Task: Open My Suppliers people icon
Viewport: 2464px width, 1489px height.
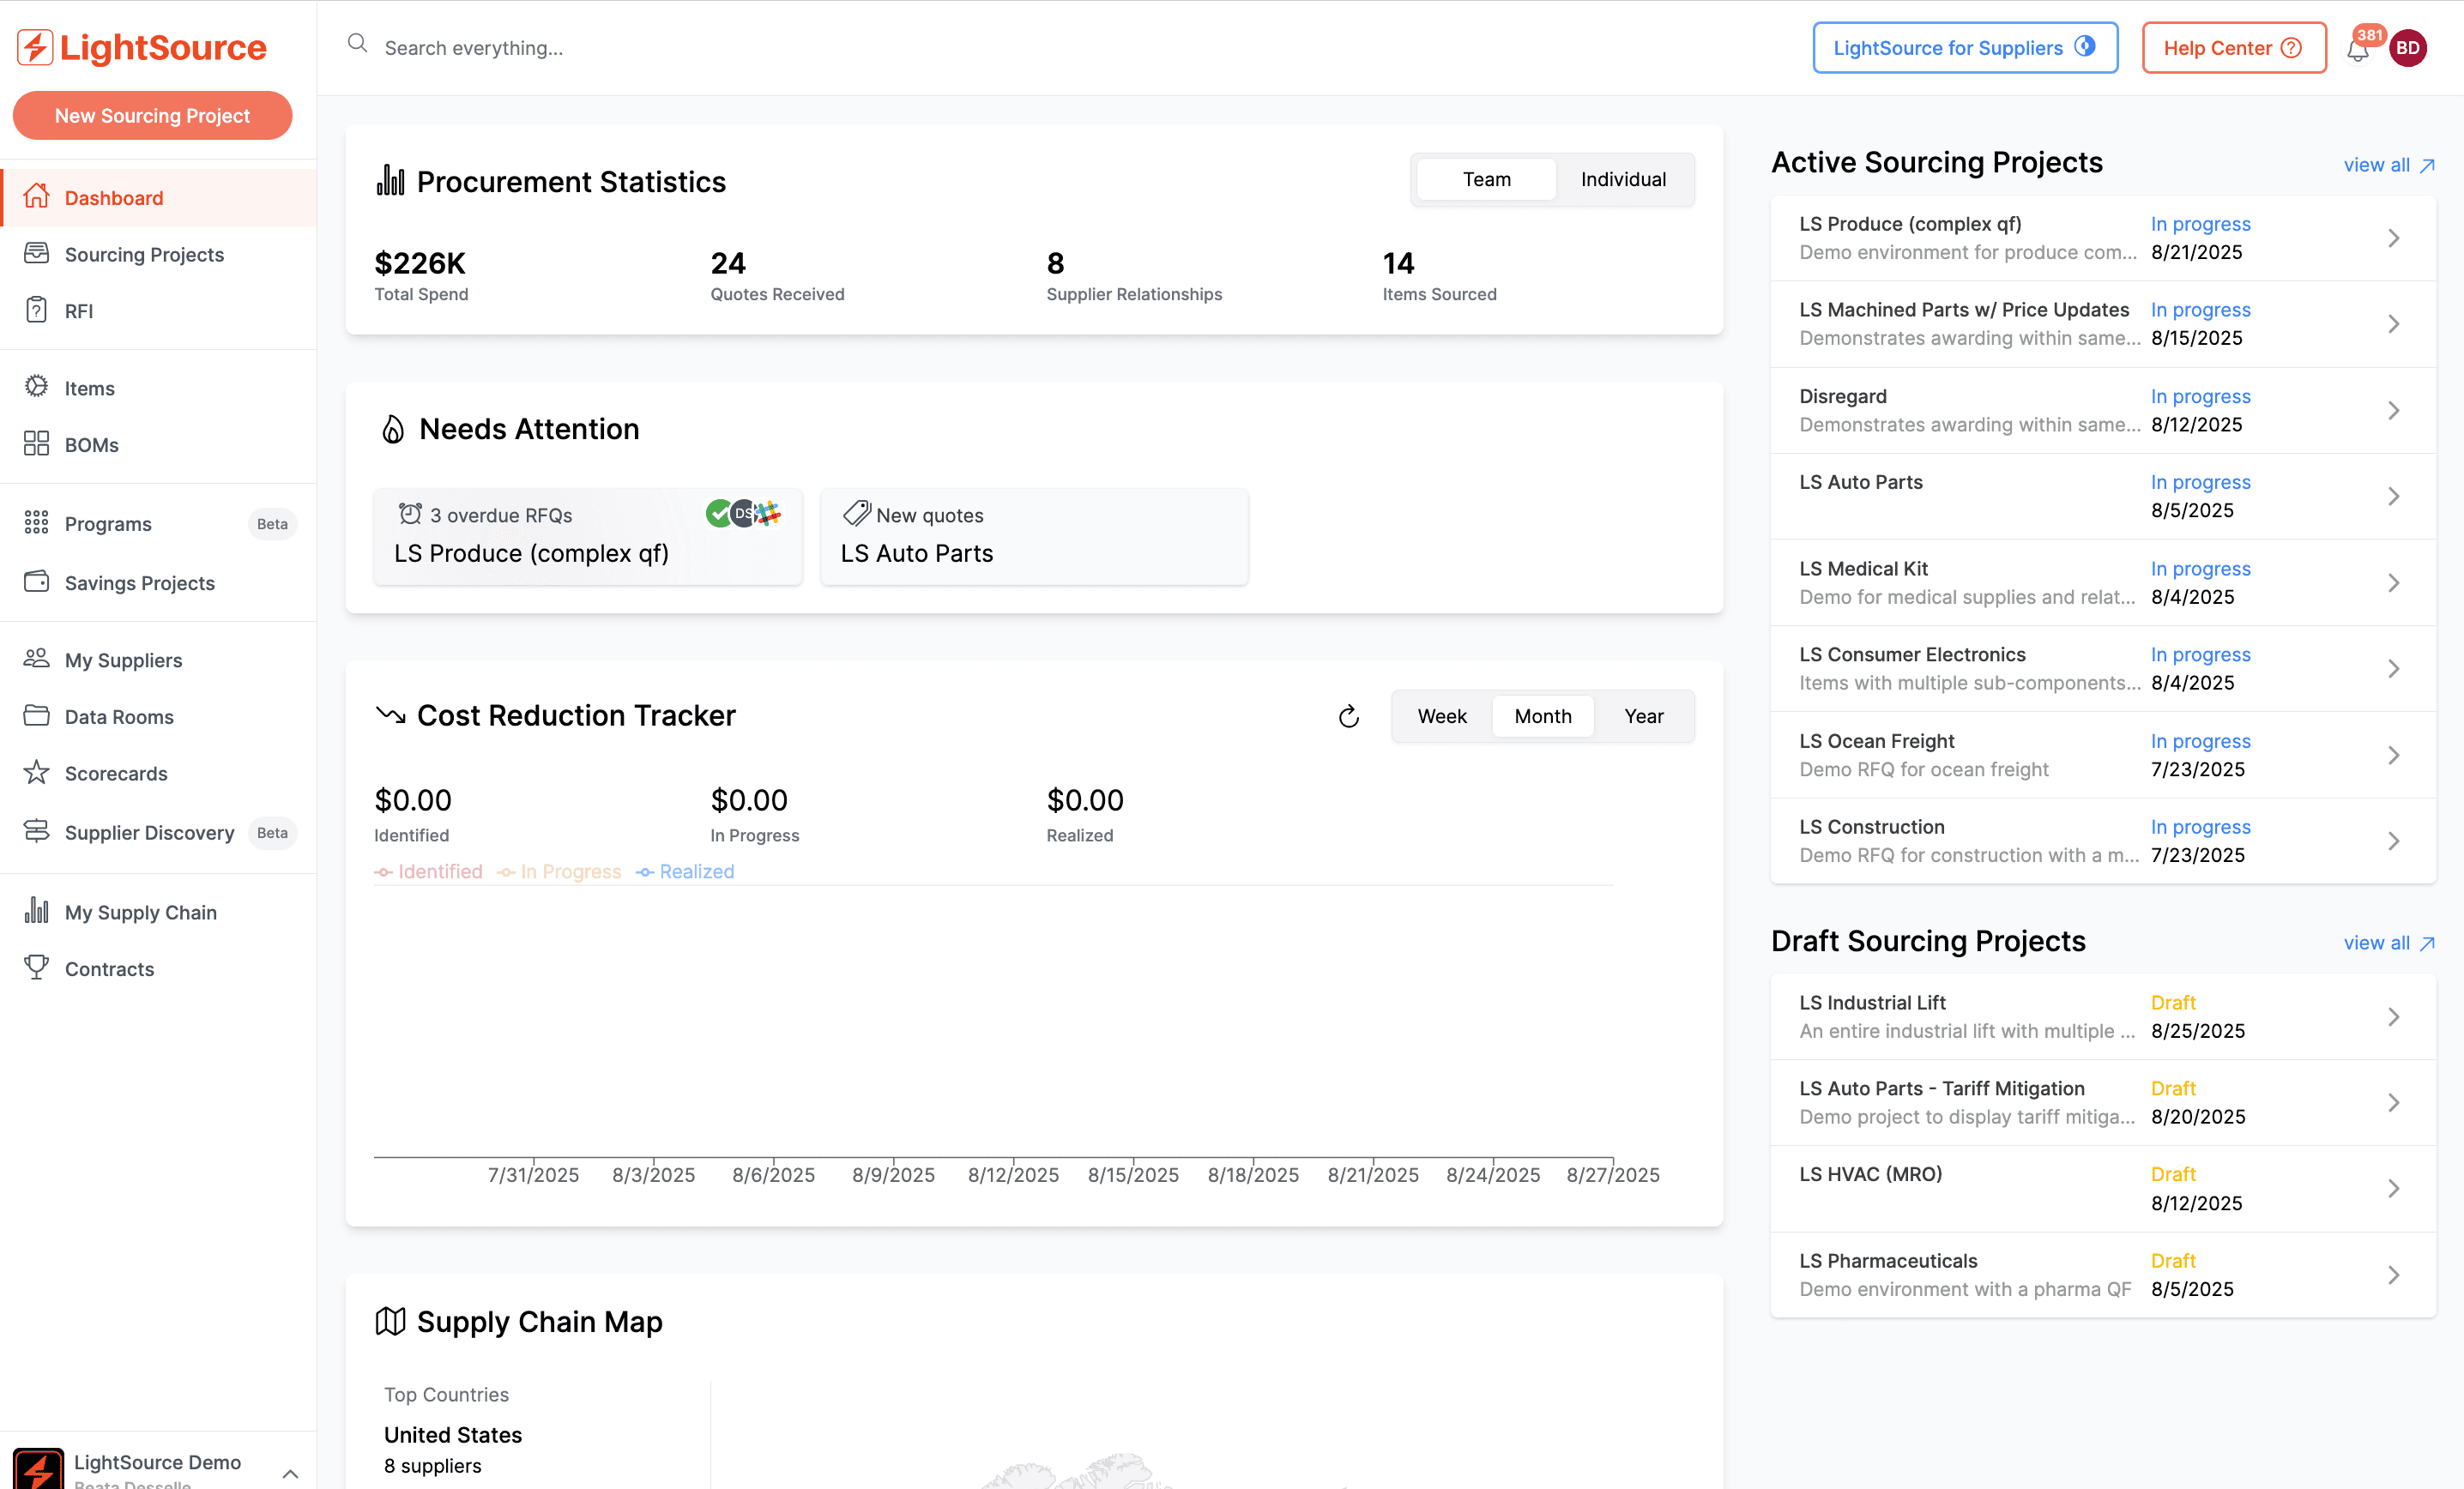Action: pos(36,659)
